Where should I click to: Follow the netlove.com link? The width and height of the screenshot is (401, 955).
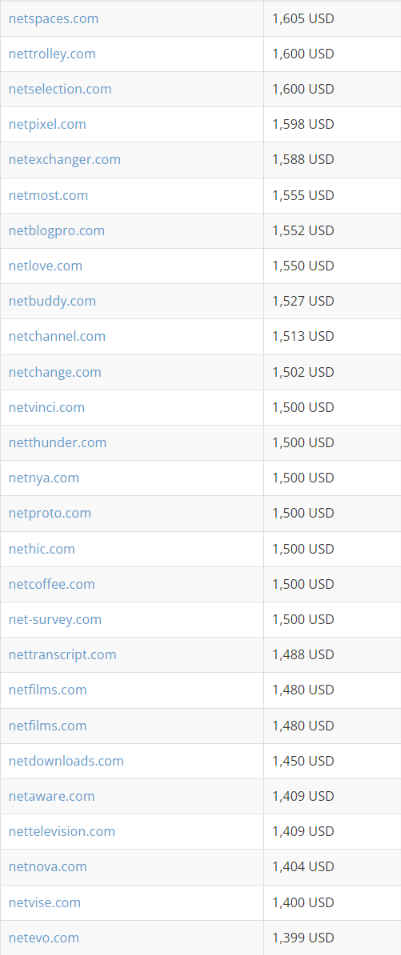click(45, 266)
